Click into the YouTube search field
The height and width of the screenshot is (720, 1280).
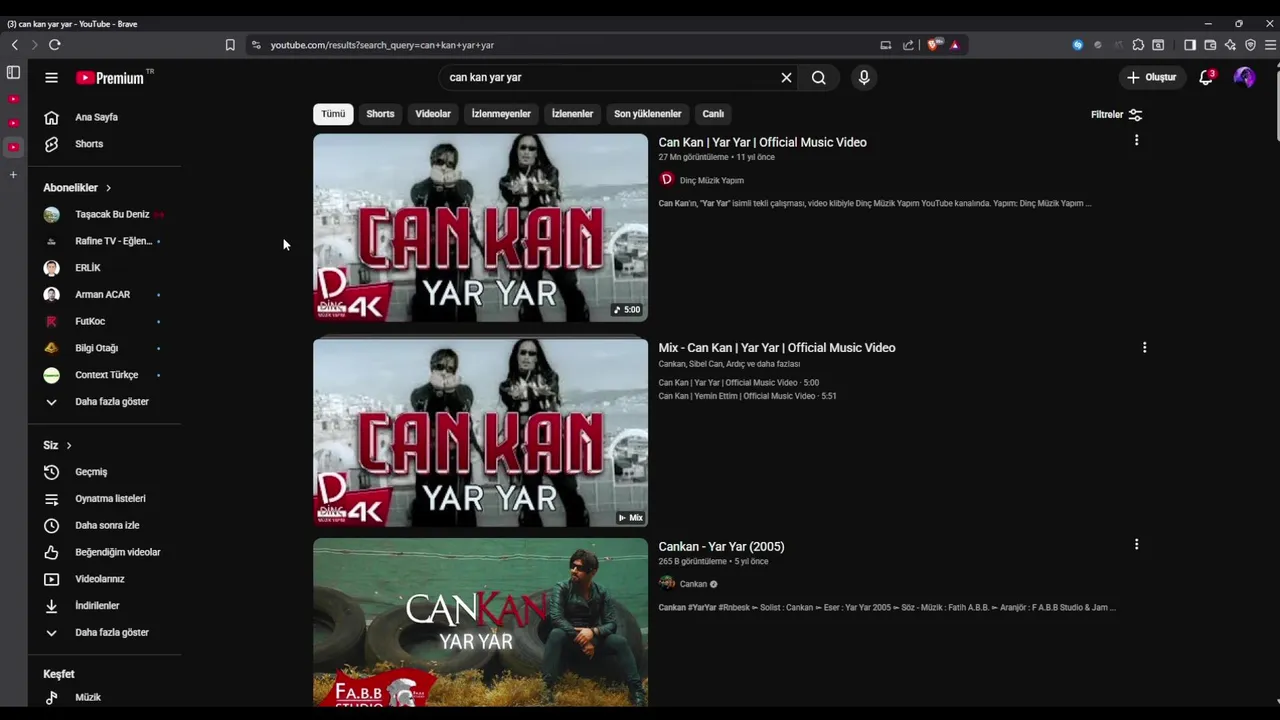[x=610, y=77]
